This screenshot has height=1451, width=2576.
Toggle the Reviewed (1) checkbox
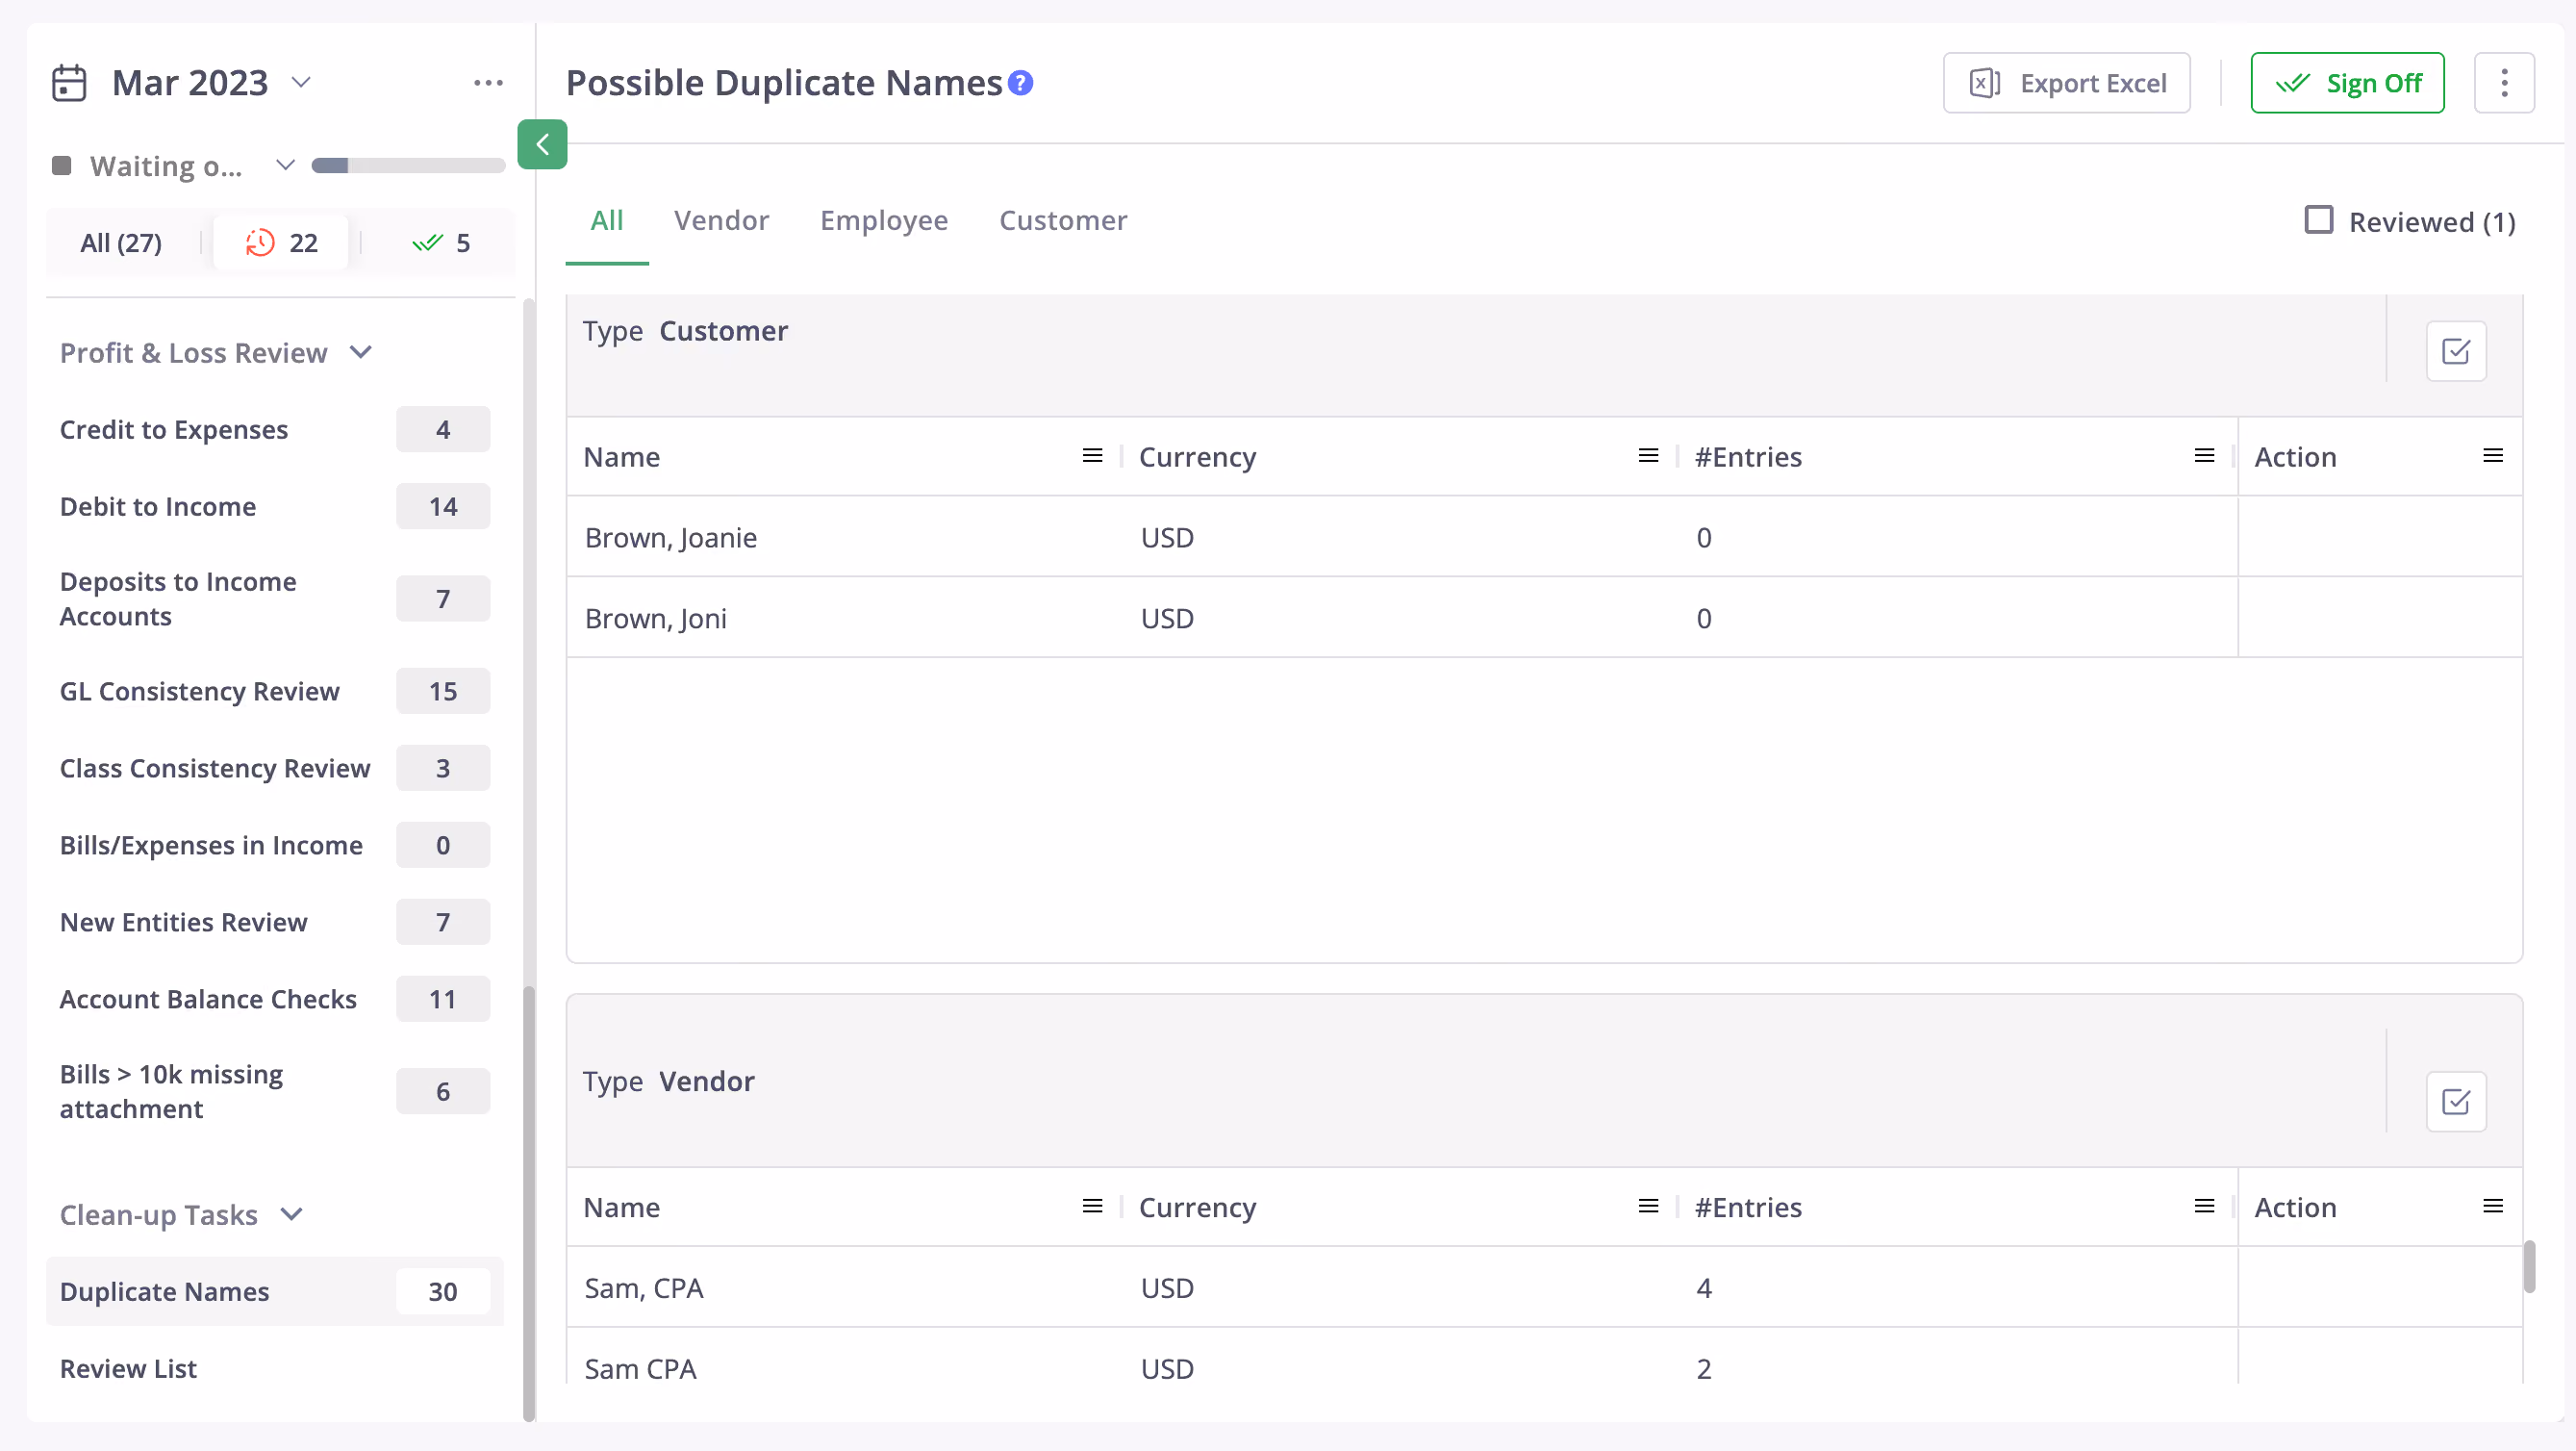(2318, 220)
